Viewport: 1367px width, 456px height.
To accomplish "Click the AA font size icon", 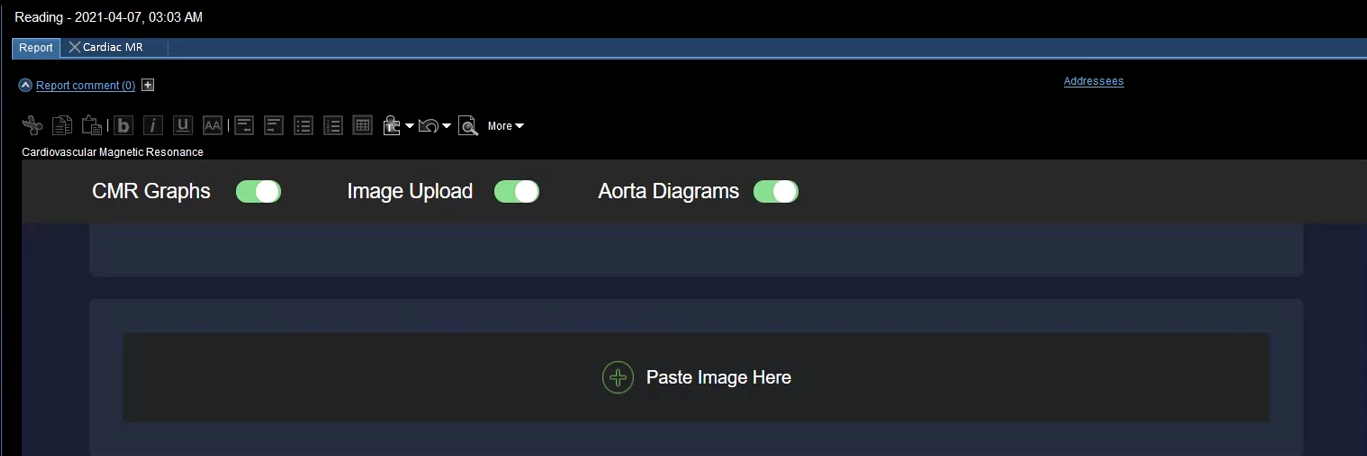I will [212, 126].
